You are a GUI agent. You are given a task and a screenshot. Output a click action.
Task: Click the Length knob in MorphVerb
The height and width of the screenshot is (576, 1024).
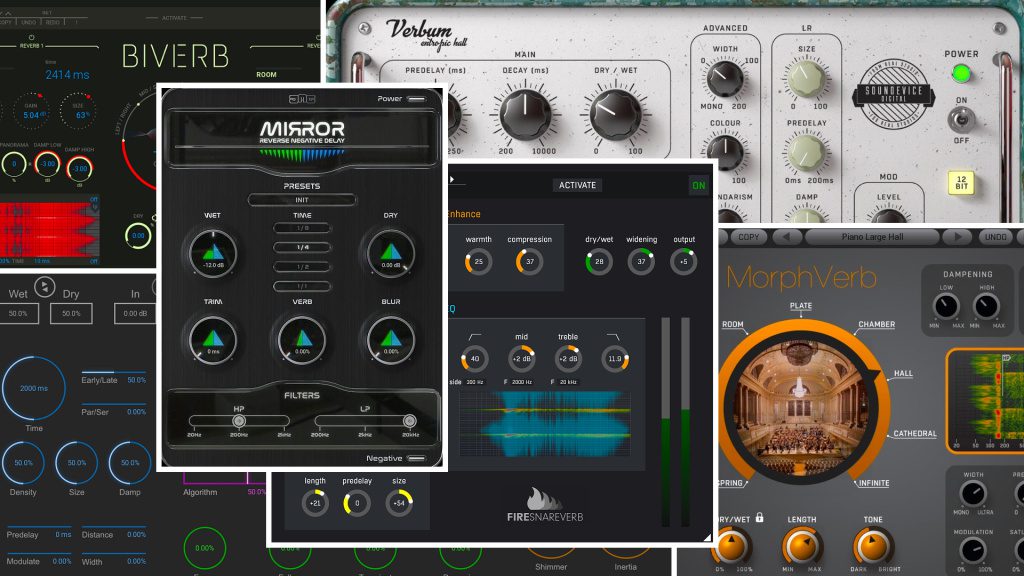point(801,547)
